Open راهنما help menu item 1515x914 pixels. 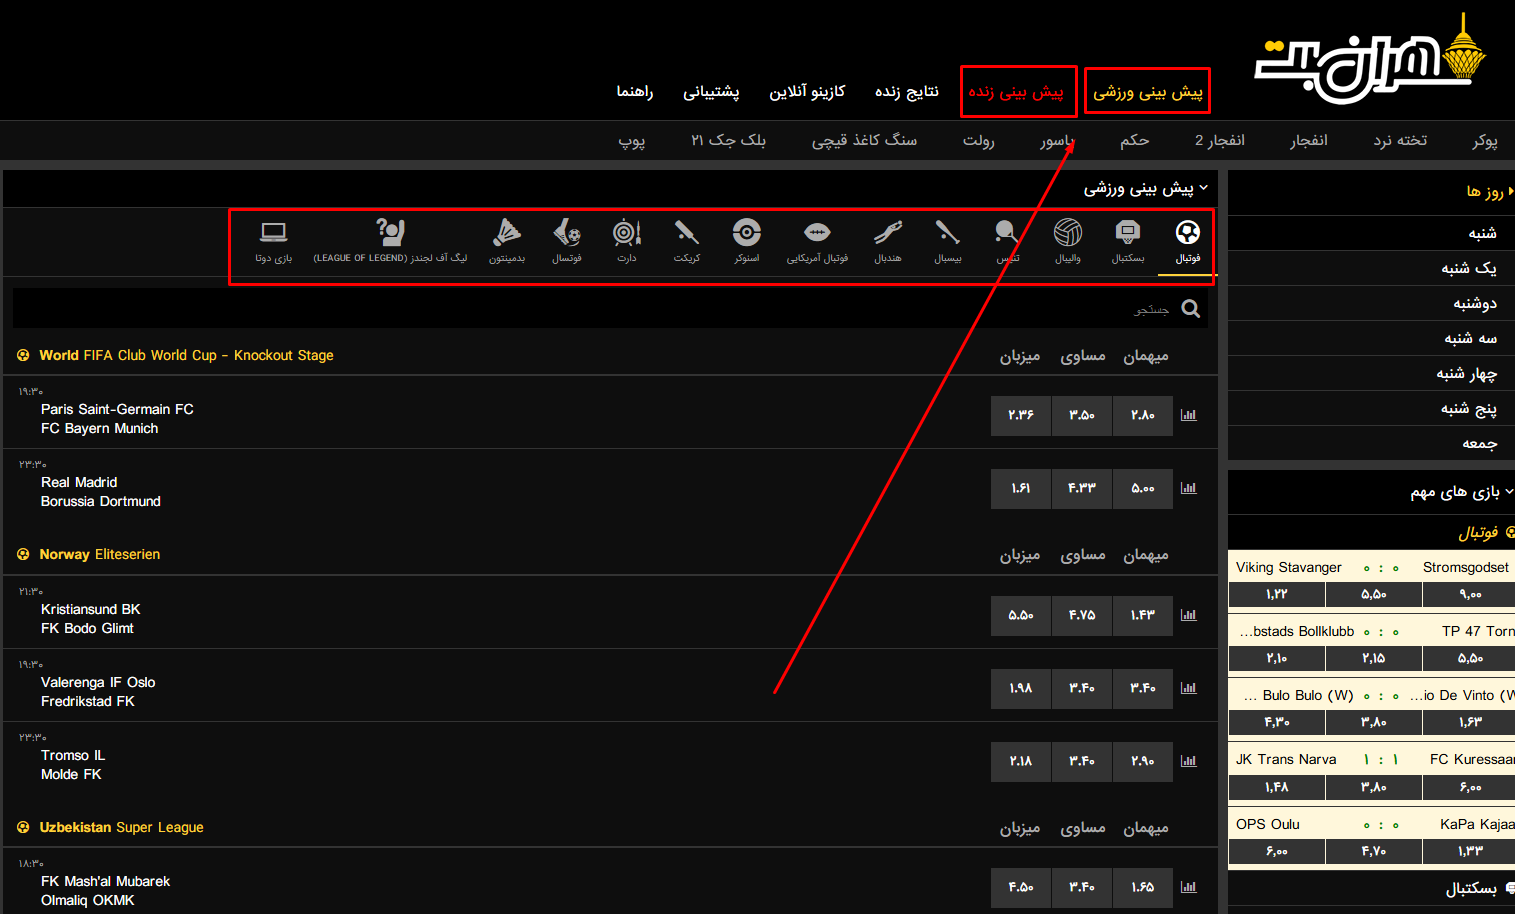pos(635,92)
